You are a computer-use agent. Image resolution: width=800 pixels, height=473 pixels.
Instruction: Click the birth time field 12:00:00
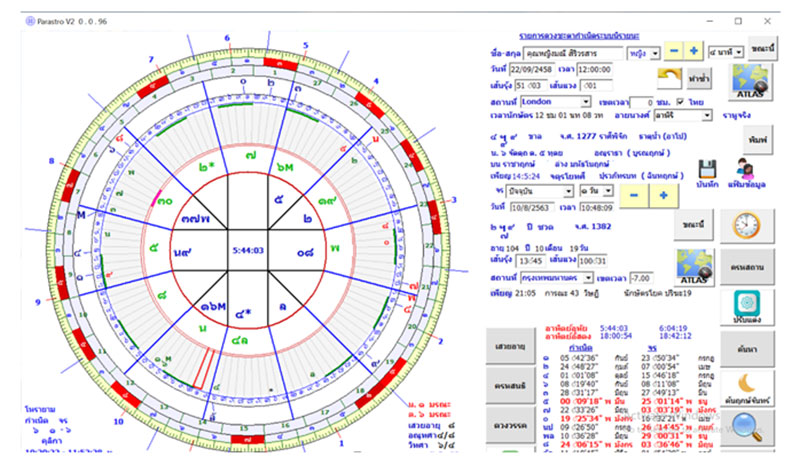click(594, 69)
